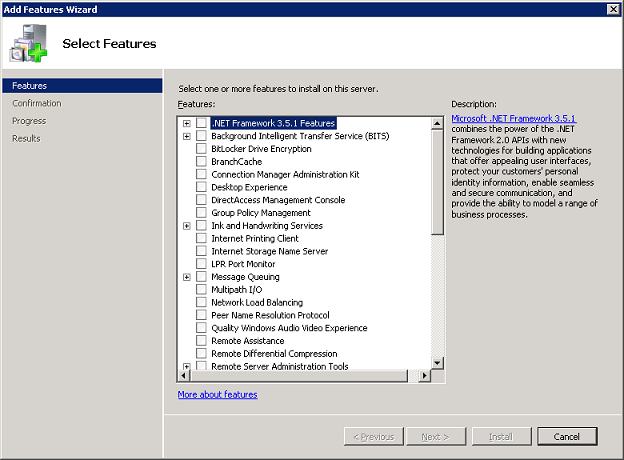Click the Install button
The height and width of the screenshot is (460, 624).
[x=501, y=437]
